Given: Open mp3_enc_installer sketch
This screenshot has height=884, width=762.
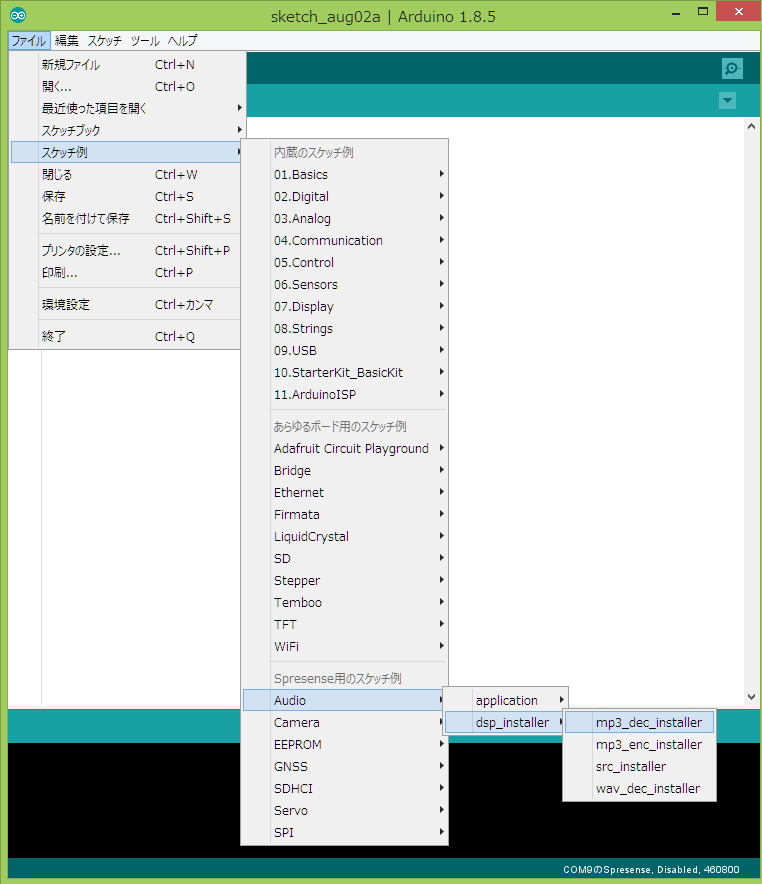Looking at the screenshot, I should click(x=640, y=745).
